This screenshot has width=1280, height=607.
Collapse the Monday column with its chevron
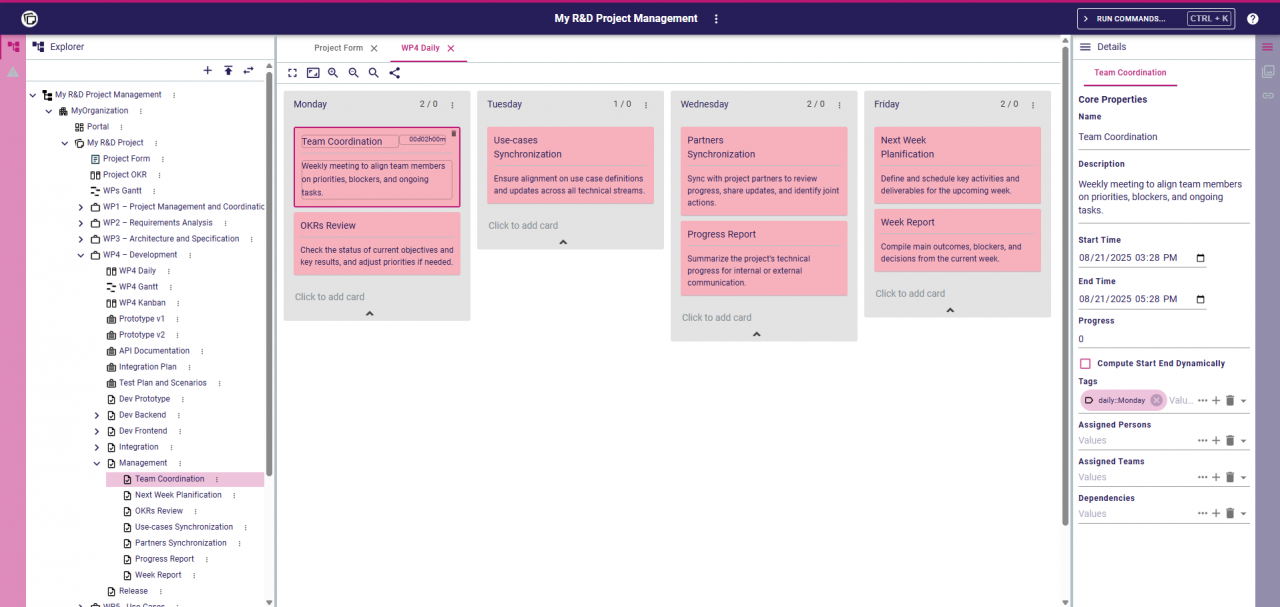369,314
